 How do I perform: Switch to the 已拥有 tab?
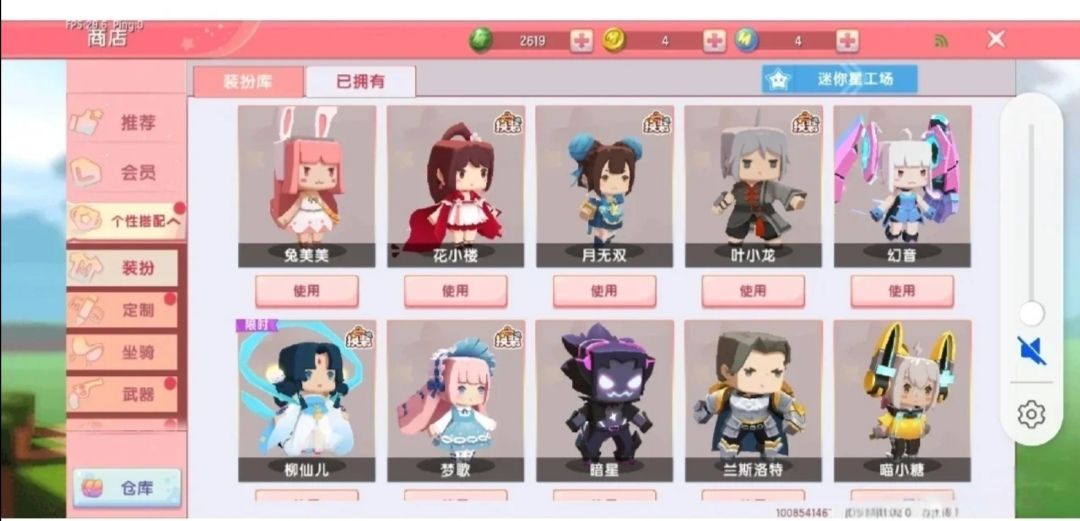click(360, 81)
